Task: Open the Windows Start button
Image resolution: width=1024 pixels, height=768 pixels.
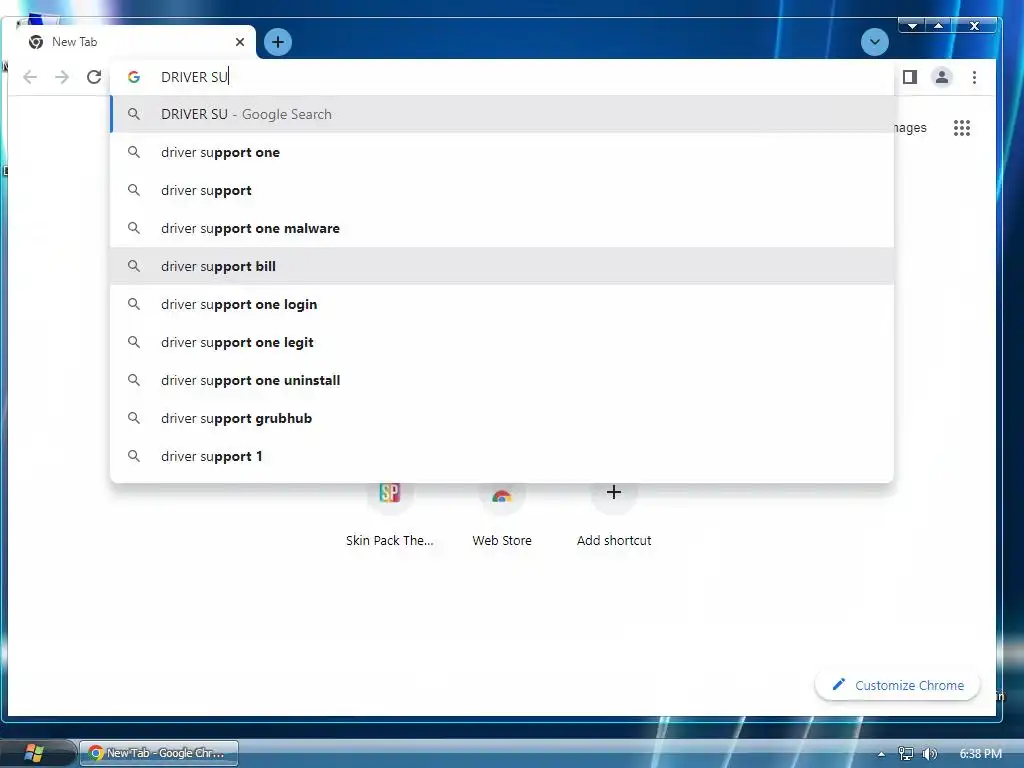Action: (x=33, y=753)
